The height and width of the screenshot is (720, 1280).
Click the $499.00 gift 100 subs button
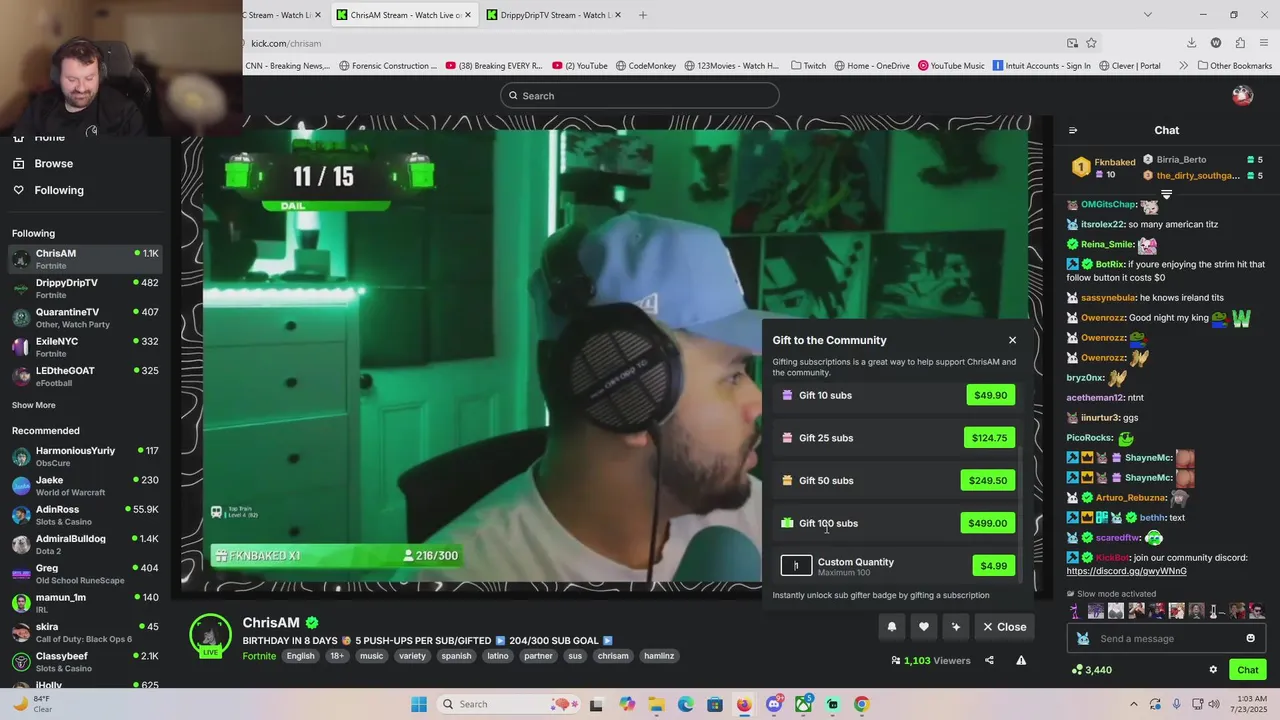988,523
